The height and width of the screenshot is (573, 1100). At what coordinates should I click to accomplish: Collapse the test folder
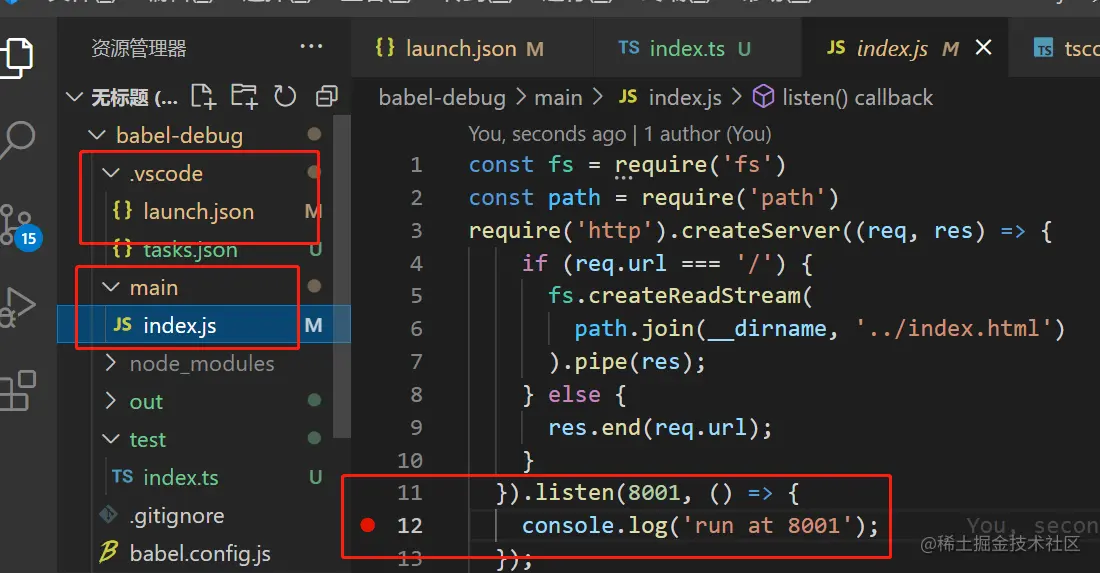(111, 439)
